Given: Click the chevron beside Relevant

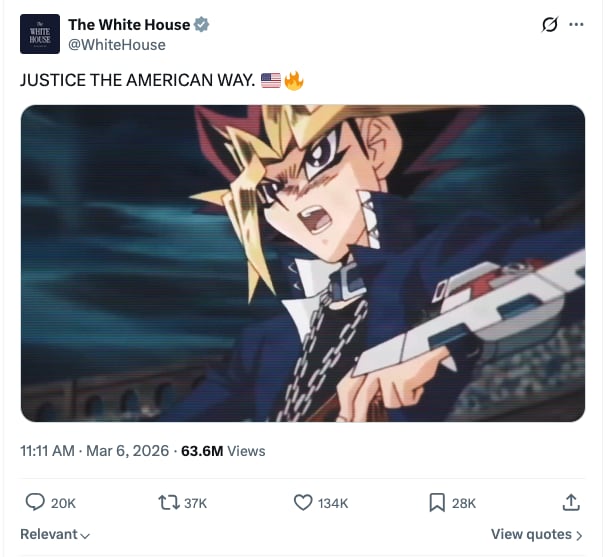Looking at the screenshot, I should [85, 535].
